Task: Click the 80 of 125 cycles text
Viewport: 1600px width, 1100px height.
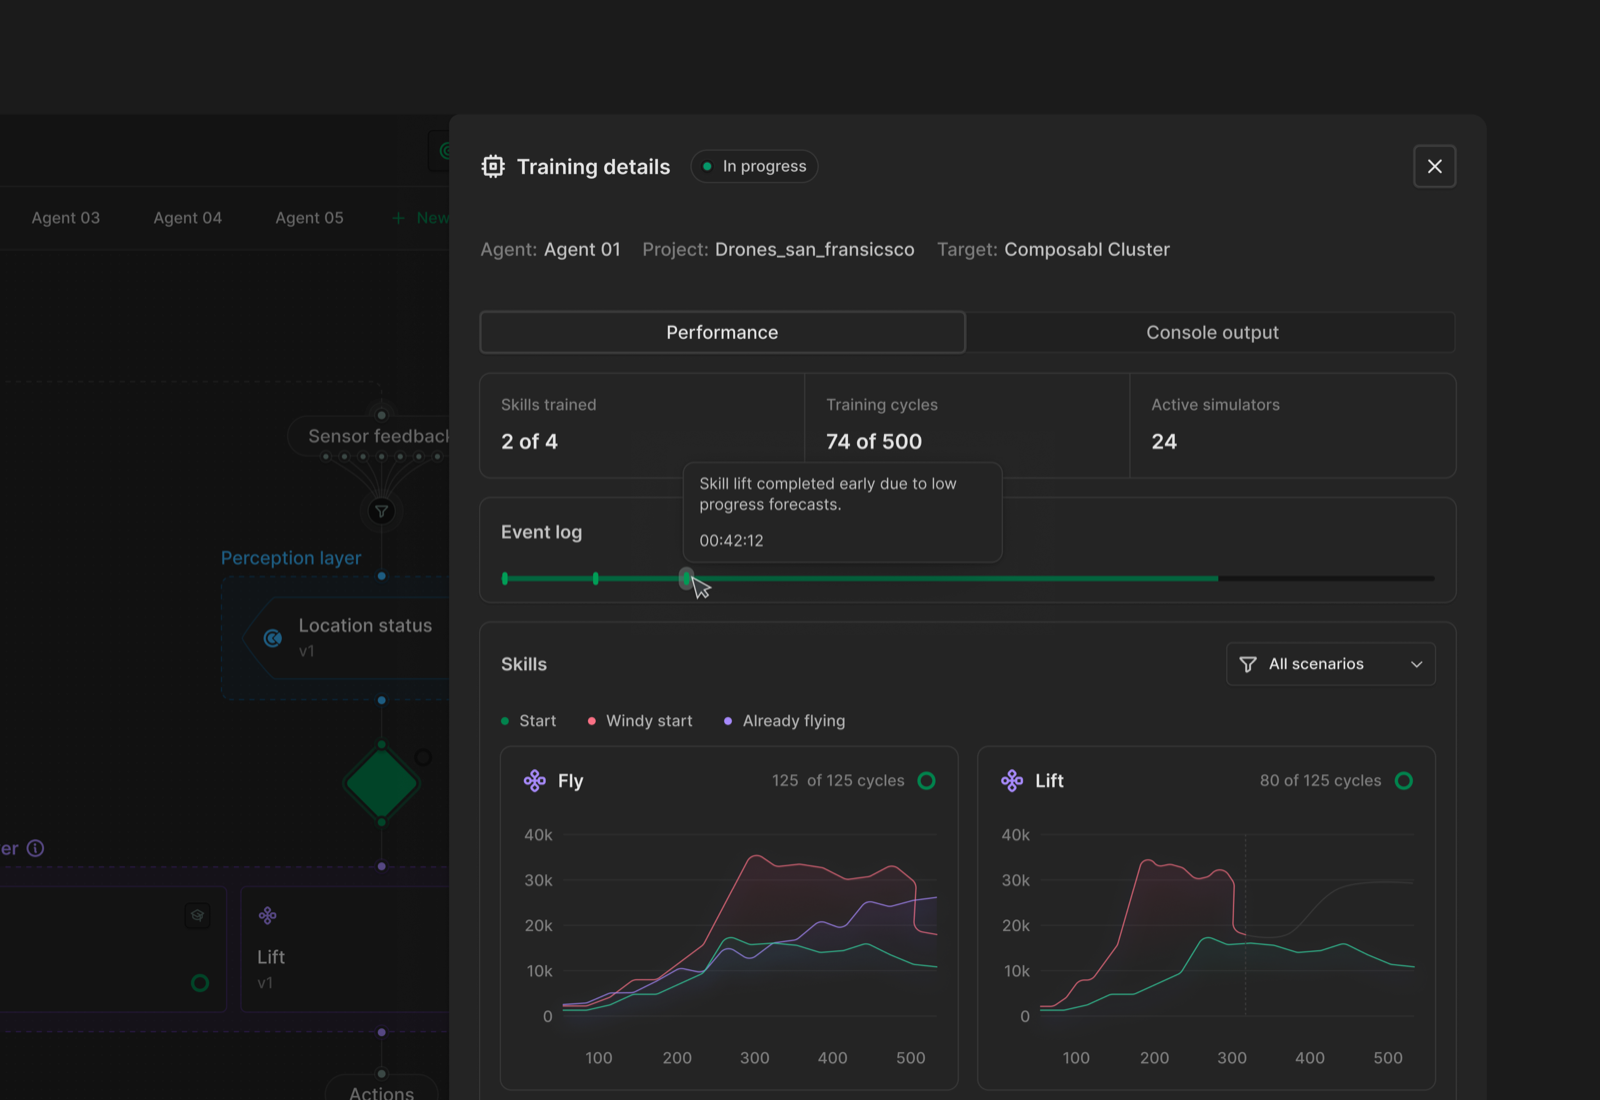Action: click(1320, 780)
